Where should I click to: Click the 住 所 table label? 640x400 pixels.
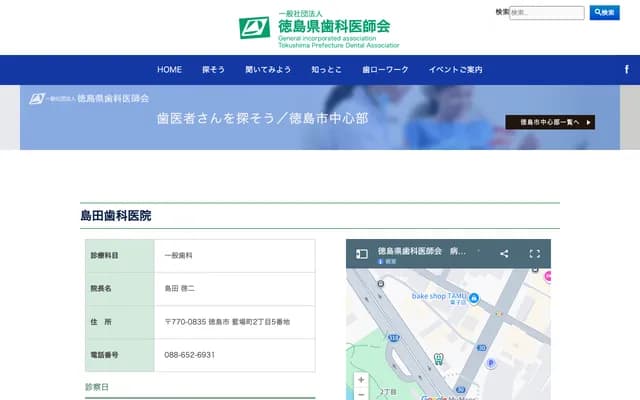click(x=101, y=322)
